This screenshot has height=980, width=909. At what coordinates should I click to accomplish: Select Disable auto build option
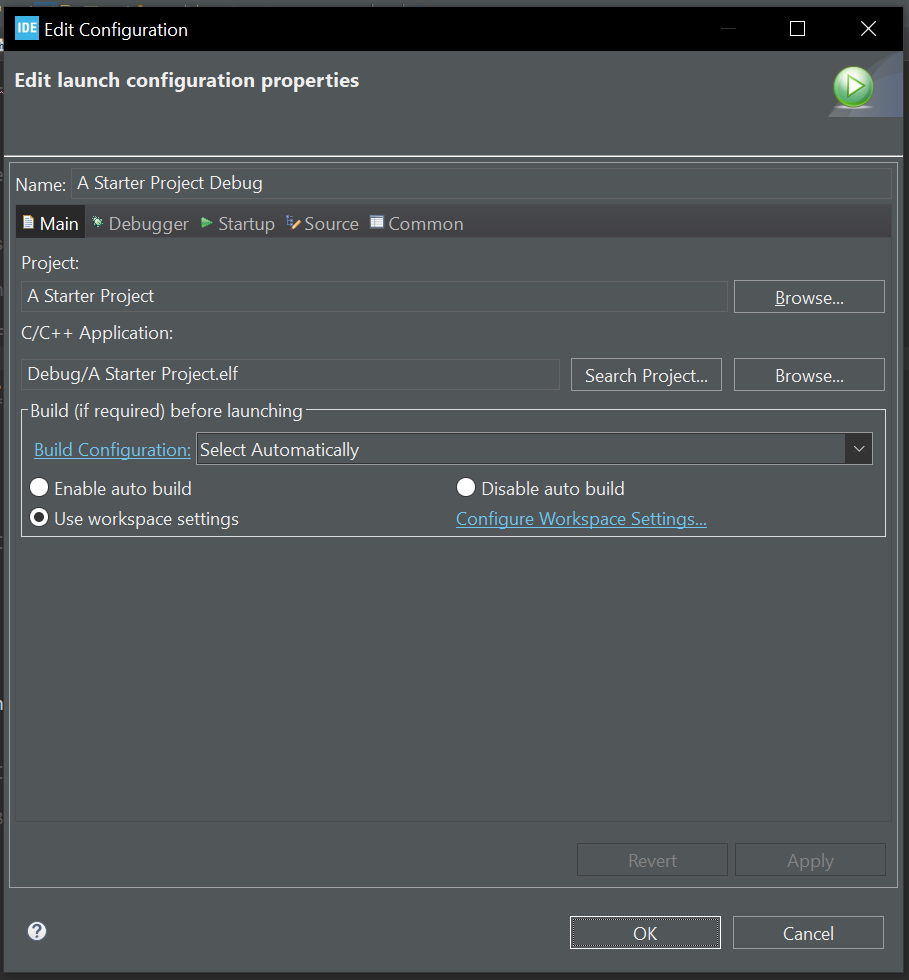(466, 488)
